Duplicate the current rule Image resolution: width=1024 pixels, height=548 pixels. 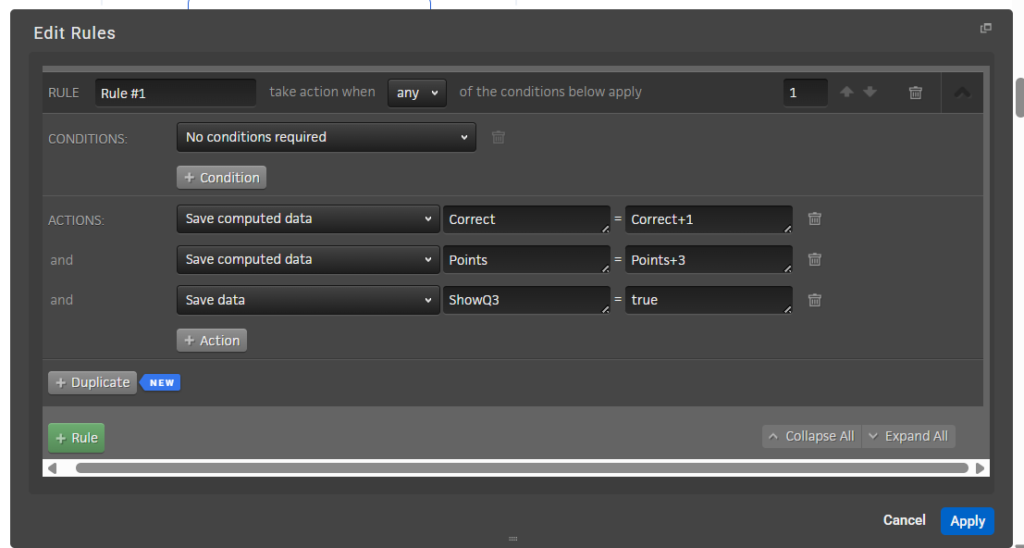(92, 382)
